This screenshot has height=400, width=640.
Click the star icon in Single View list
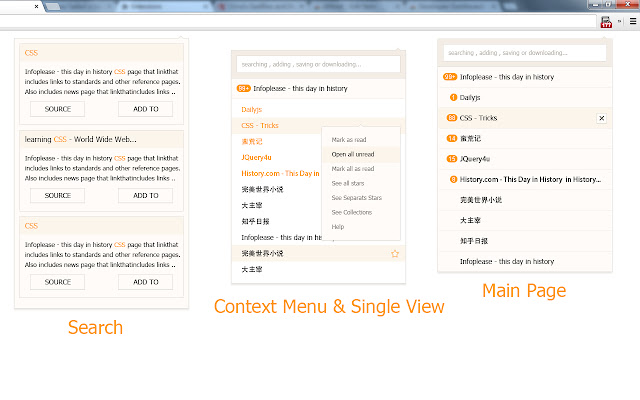(x=394, y=254)
